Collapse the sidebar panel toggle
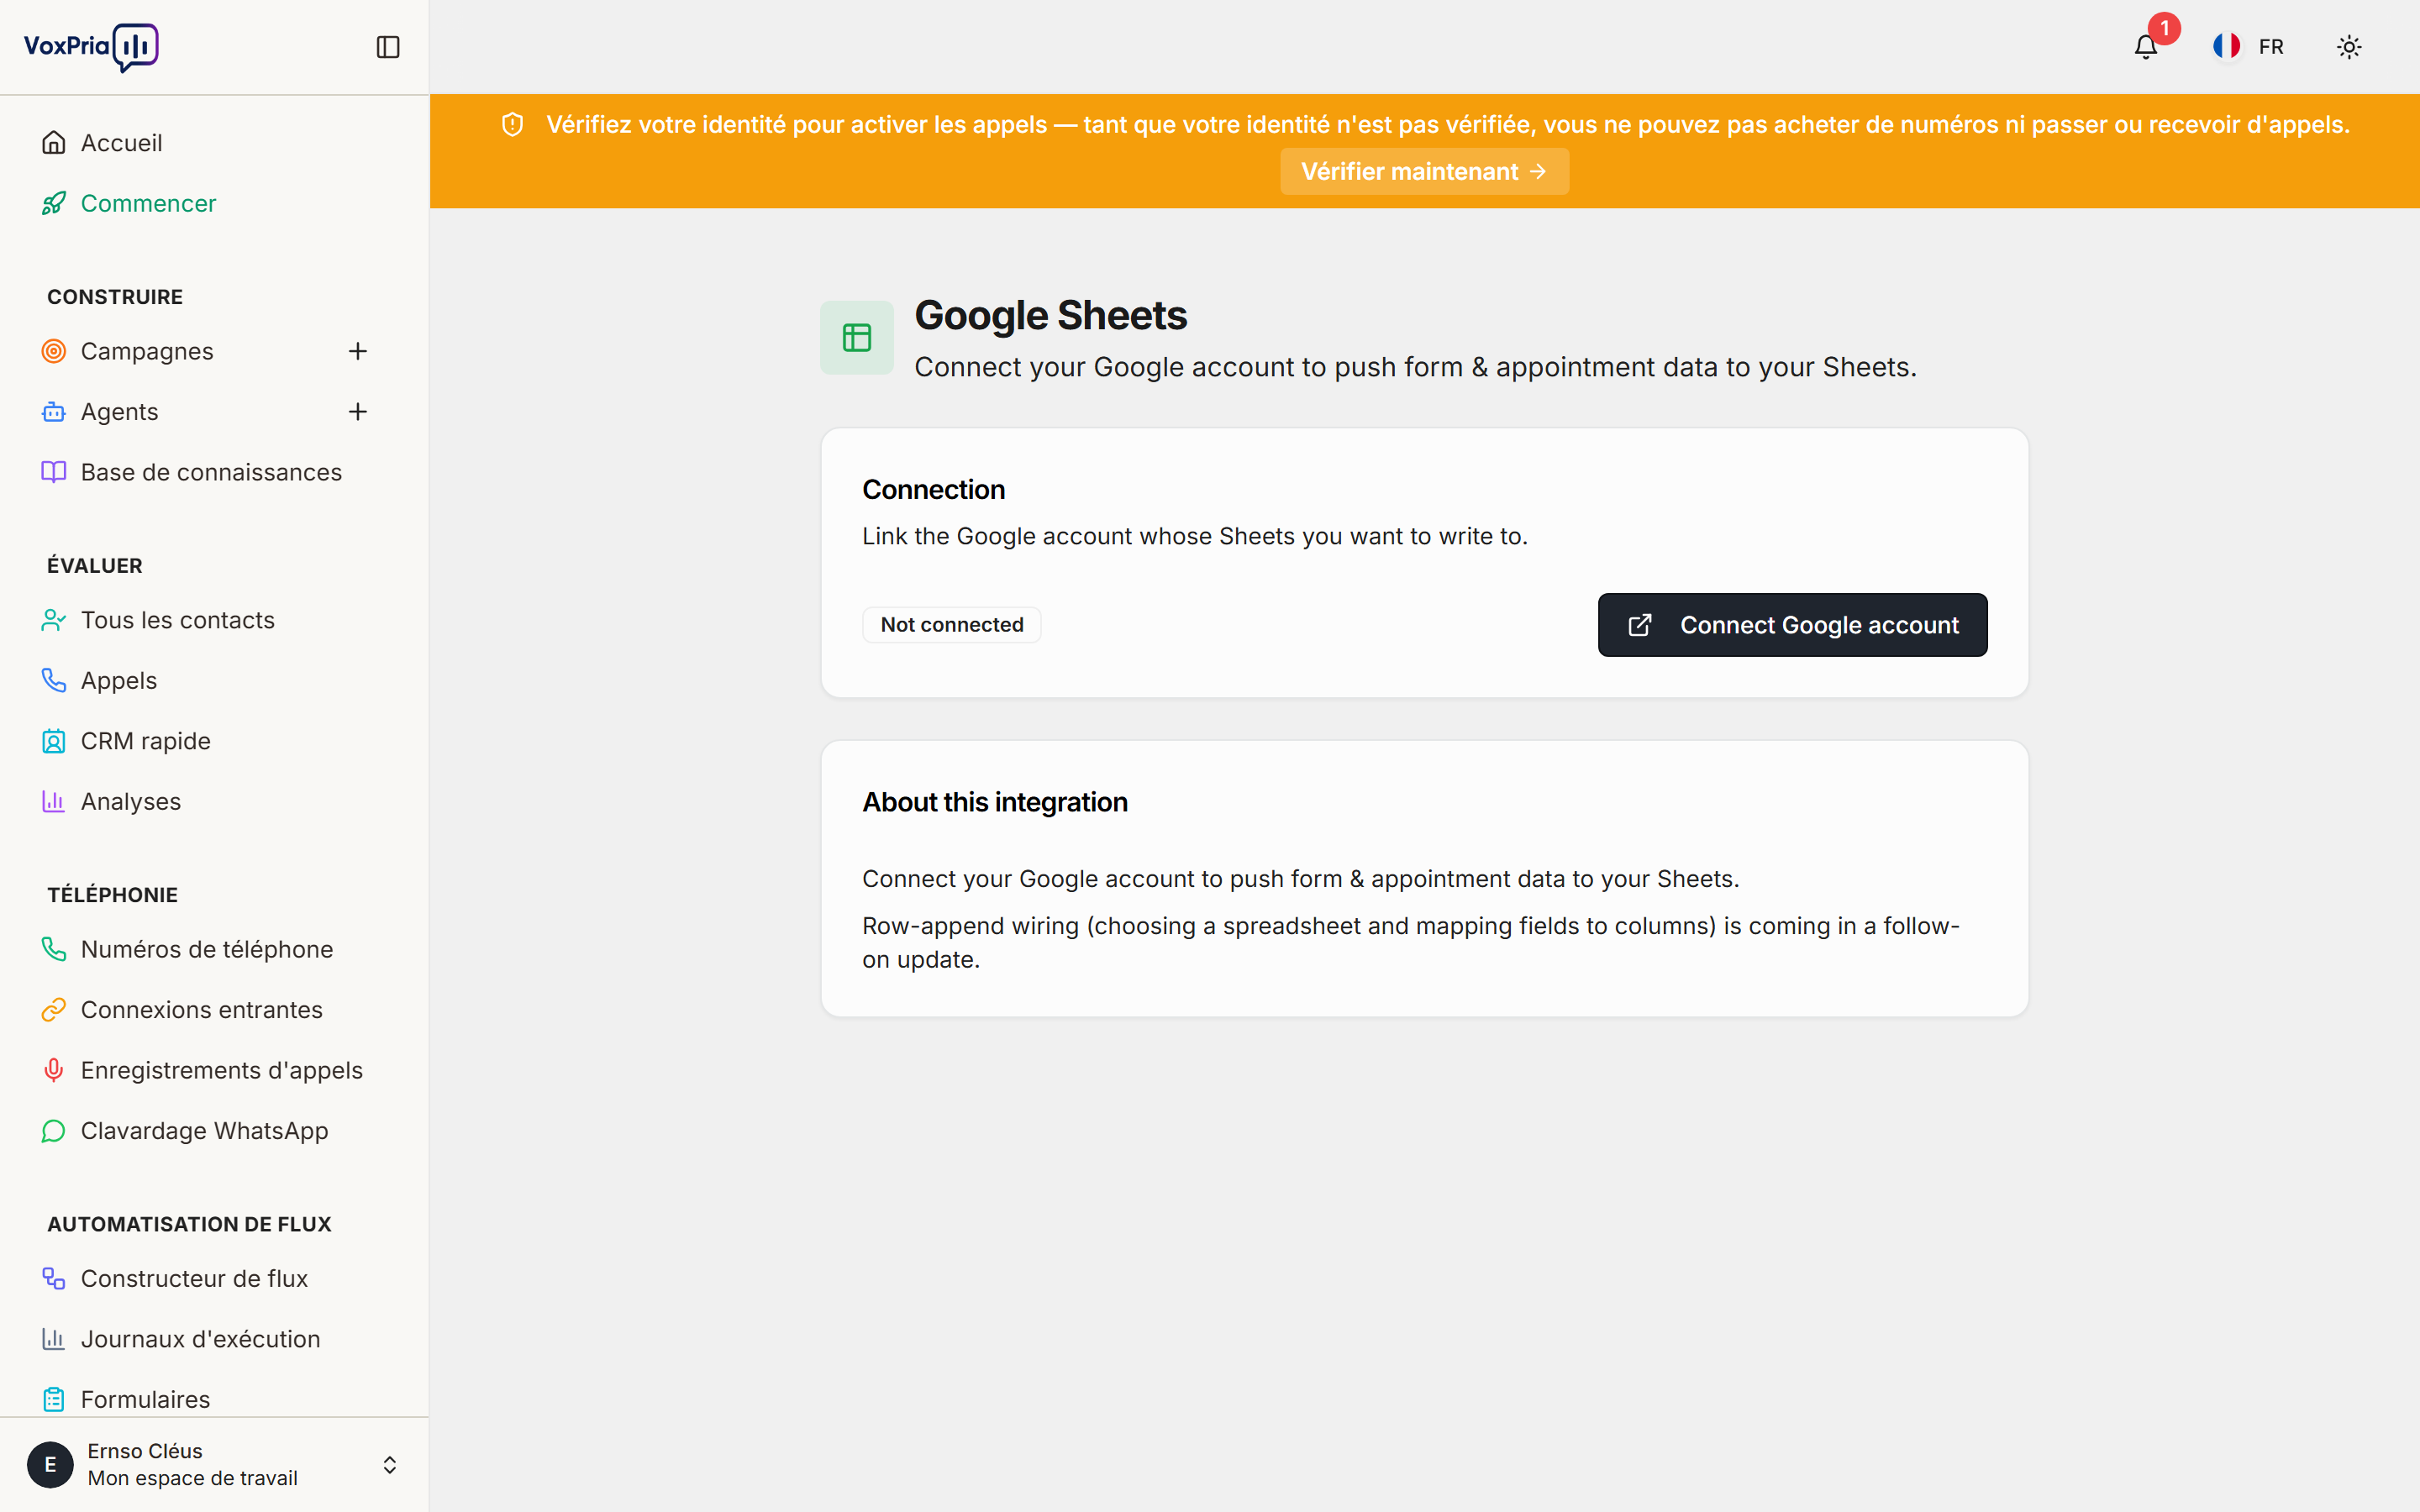Image resolution: width=2420 pixels, height=1512 pixels. tap(388, 47)
